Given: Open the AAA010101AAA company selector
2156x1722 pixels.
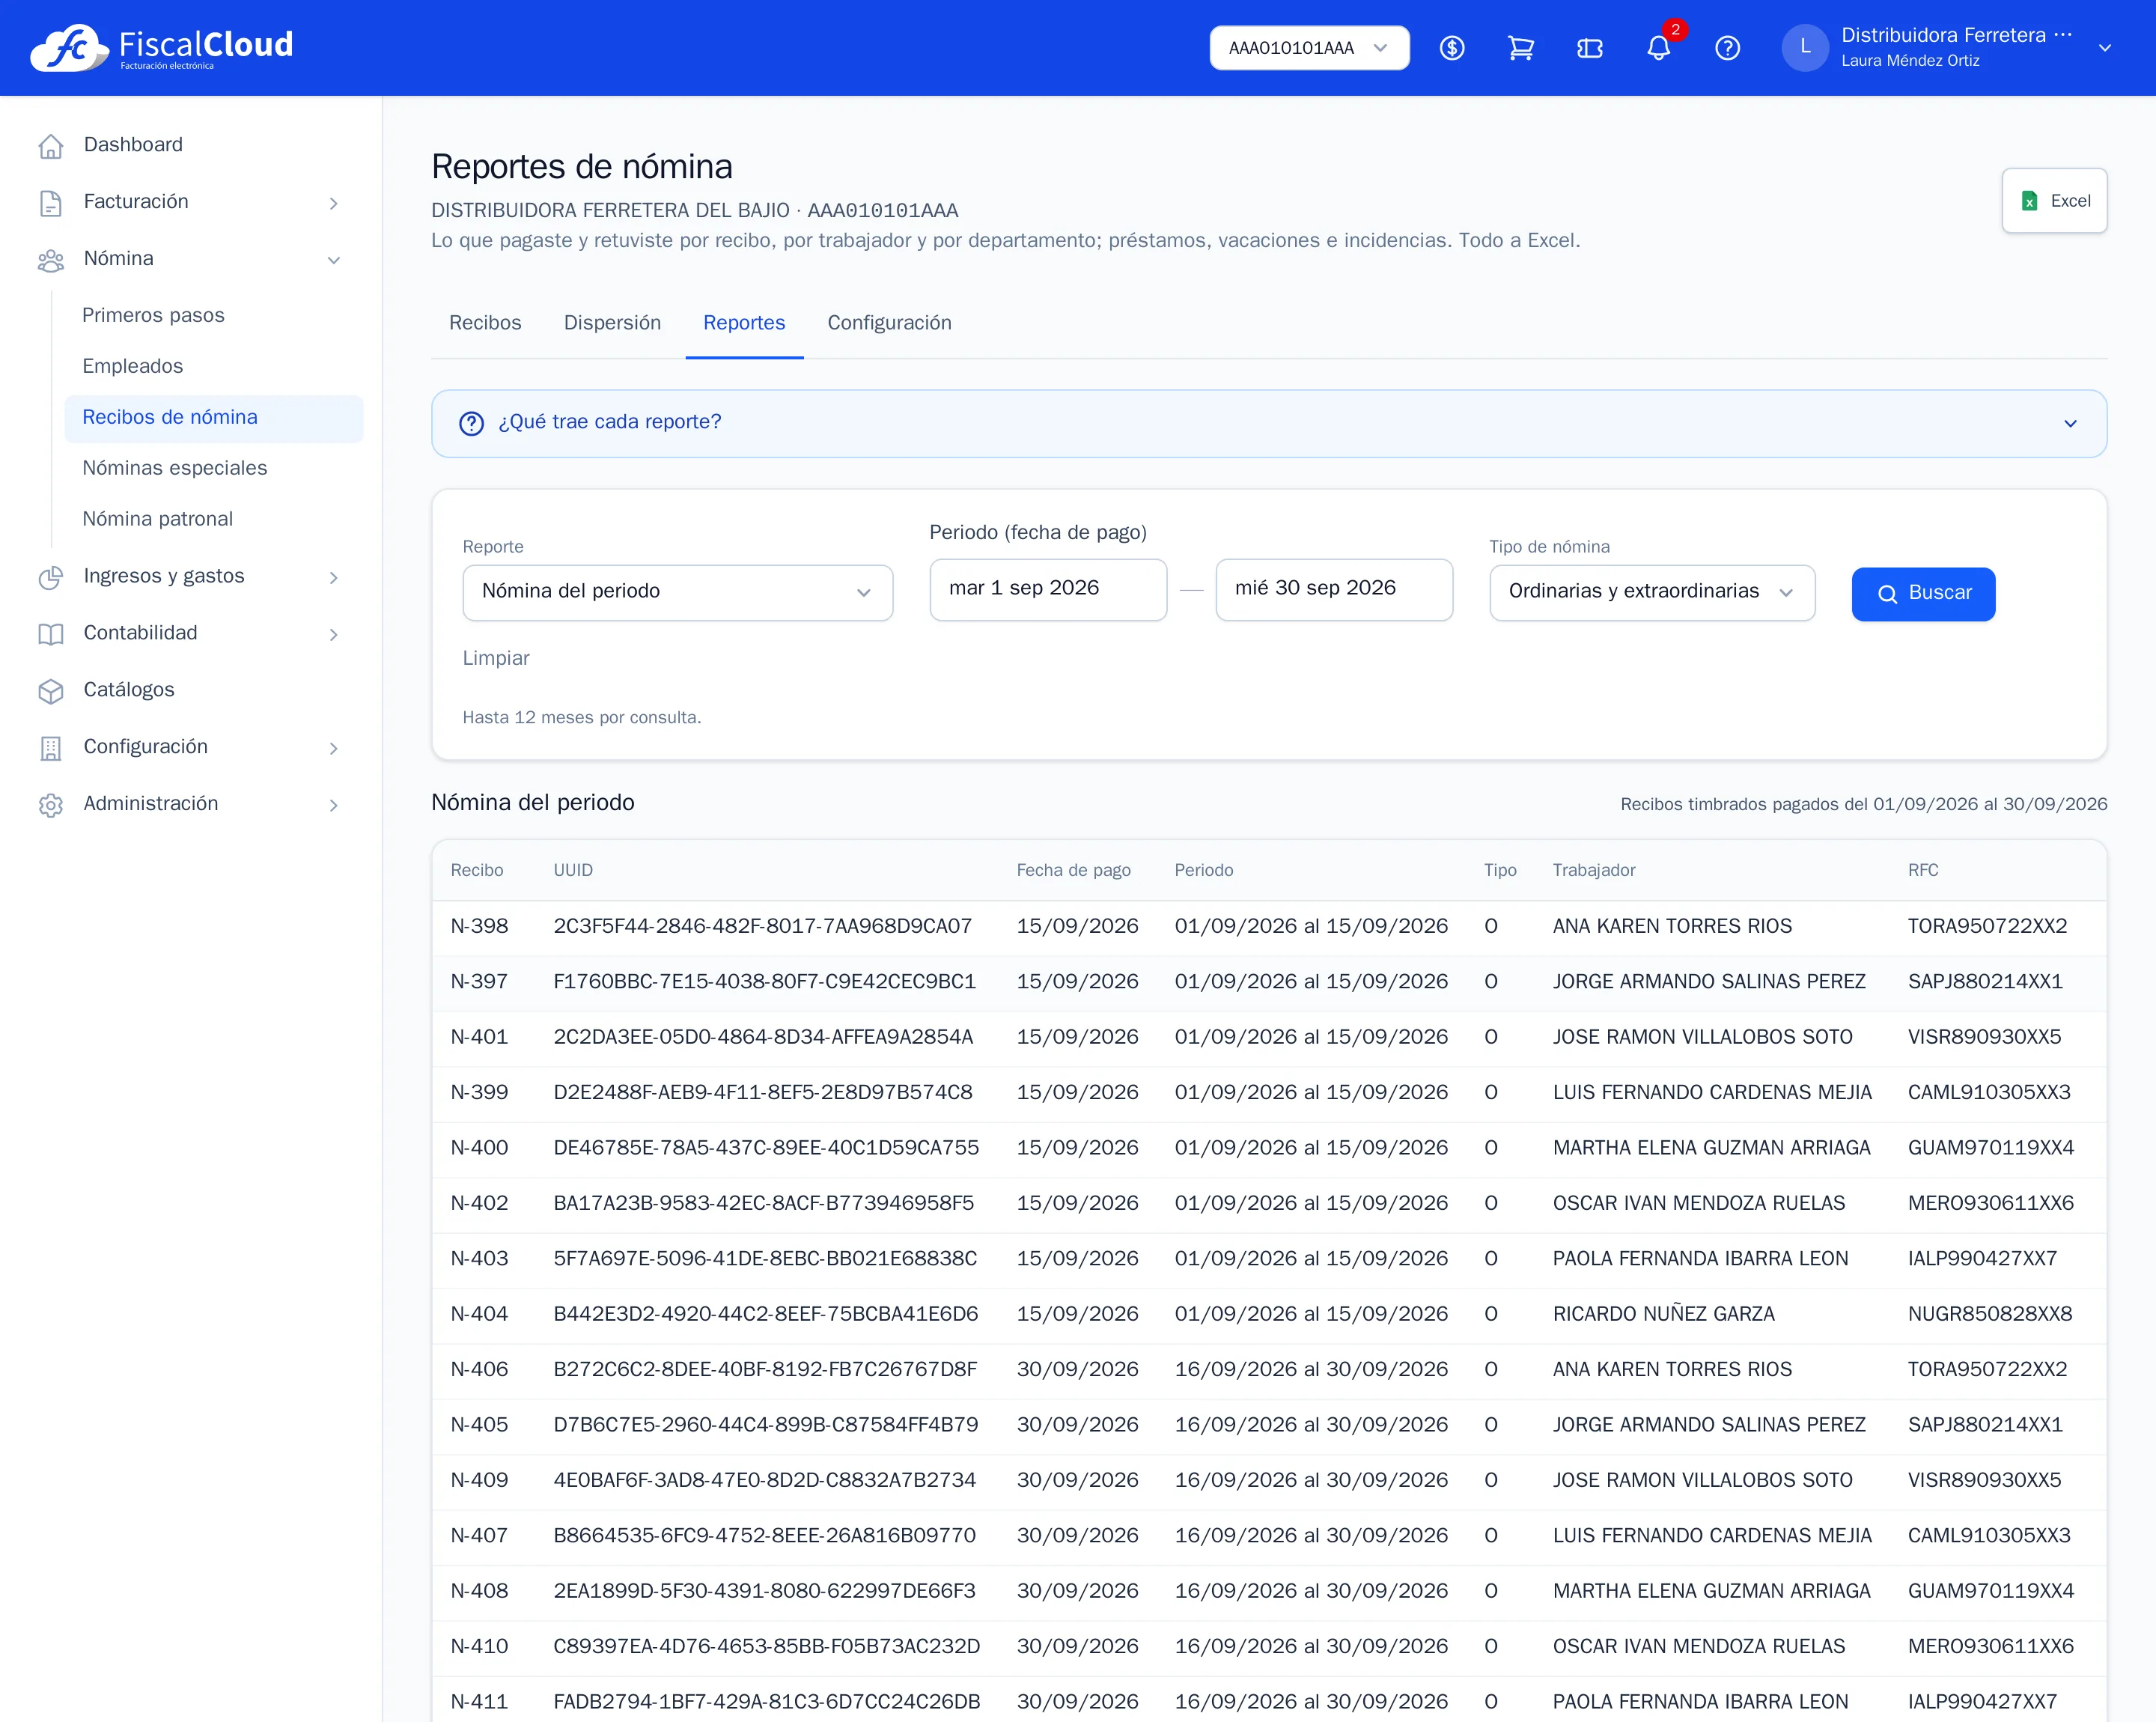Looking at the screenshot, I should click(1309, 48).
